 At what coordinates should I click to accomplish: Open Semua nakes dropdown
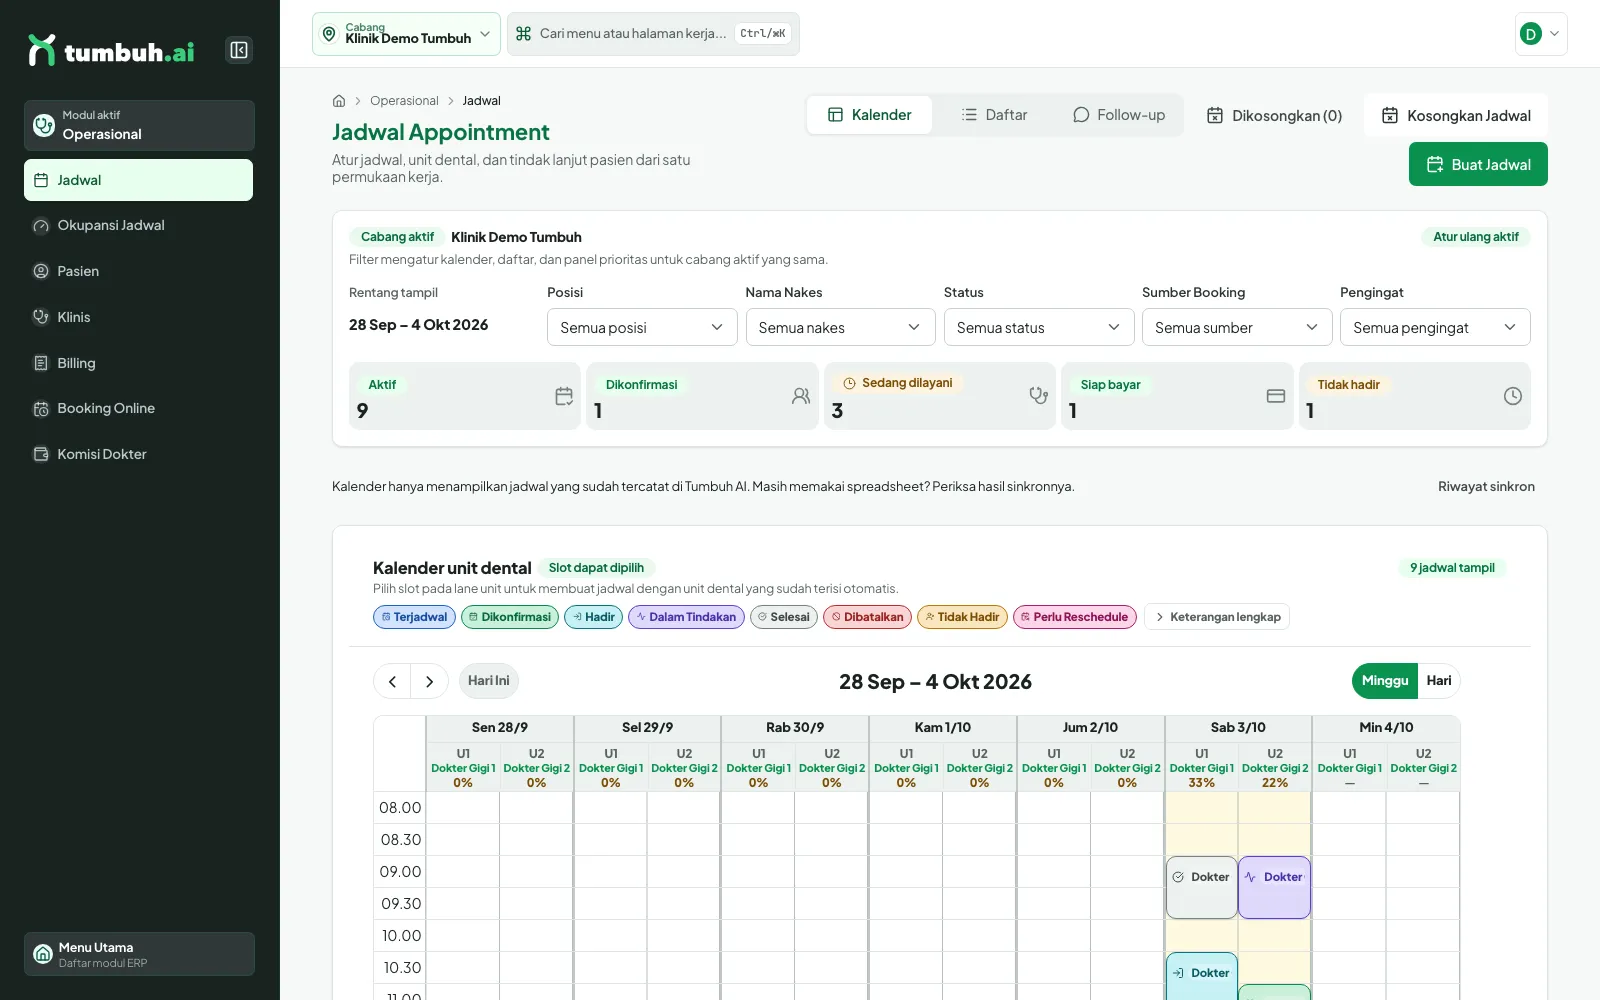click(x=840, y=327)
